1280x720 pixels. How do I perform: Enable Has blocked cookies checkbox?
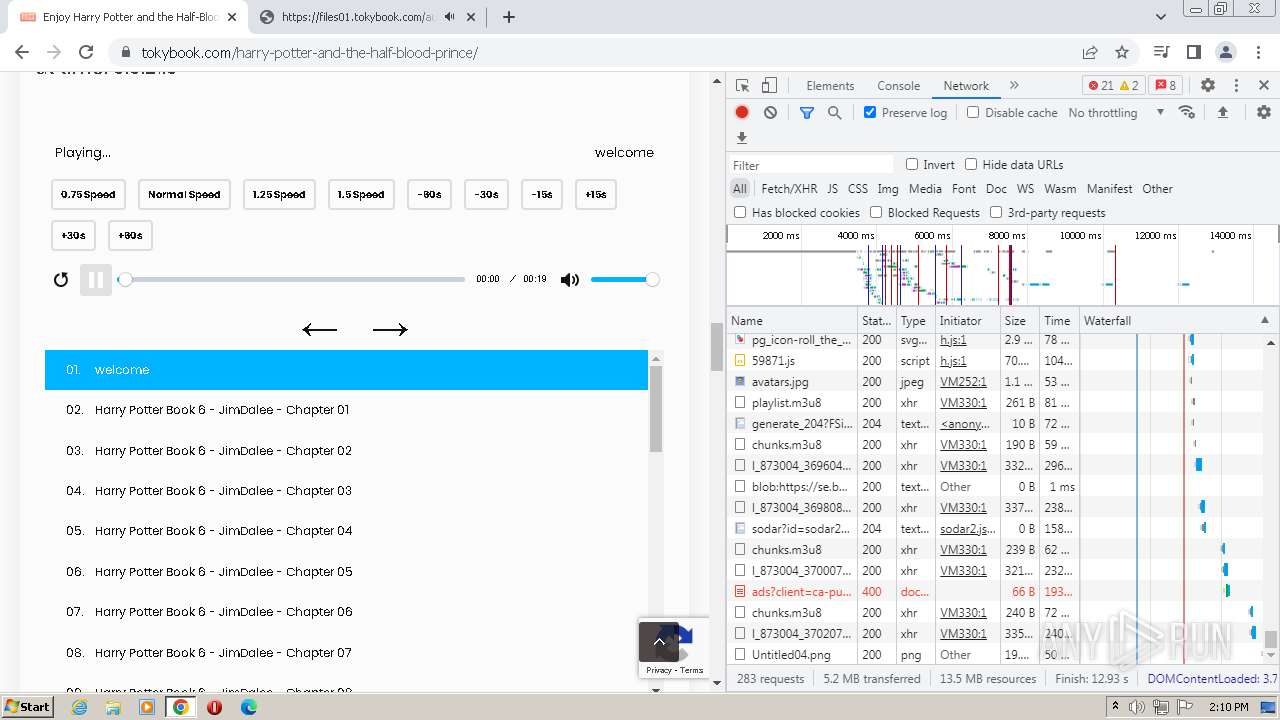[x=740, y=212]
